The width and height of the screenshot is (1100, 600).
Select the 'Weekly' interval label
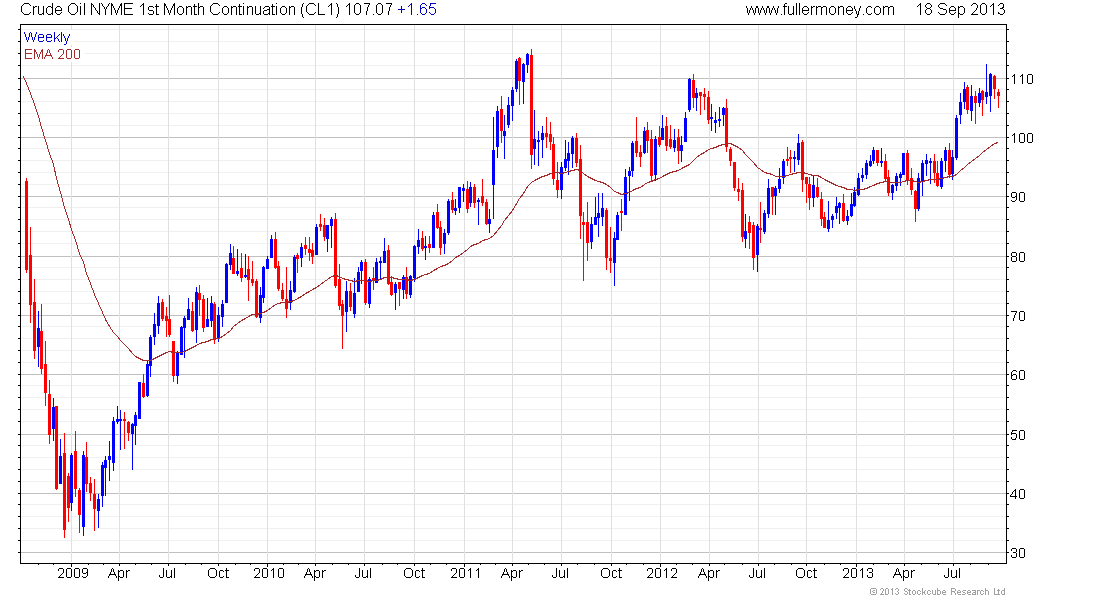[47, 37]
